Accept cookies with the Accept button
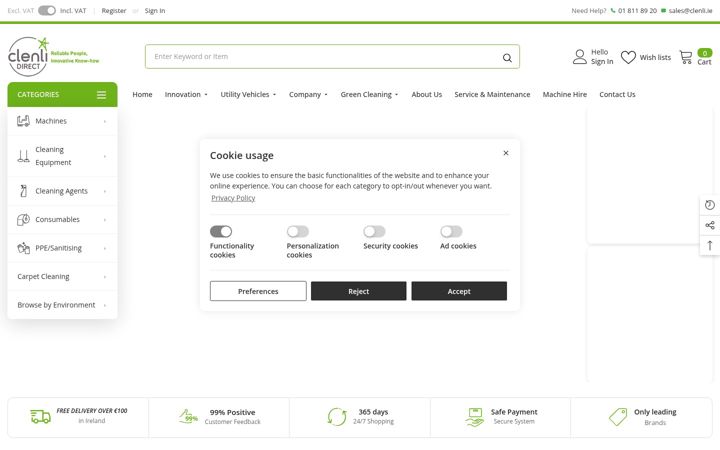 [459, 291]
